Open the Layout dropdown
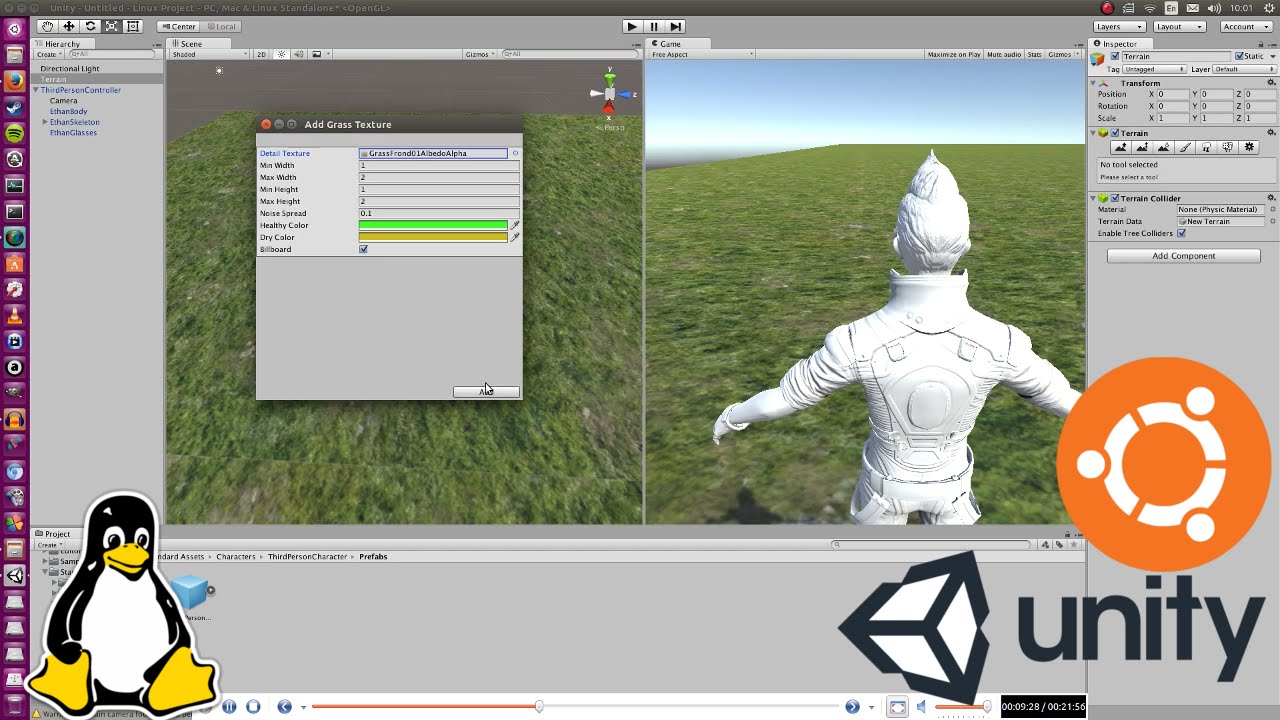This screenshot has width=1280, height=720. [x=1179, y=26]
